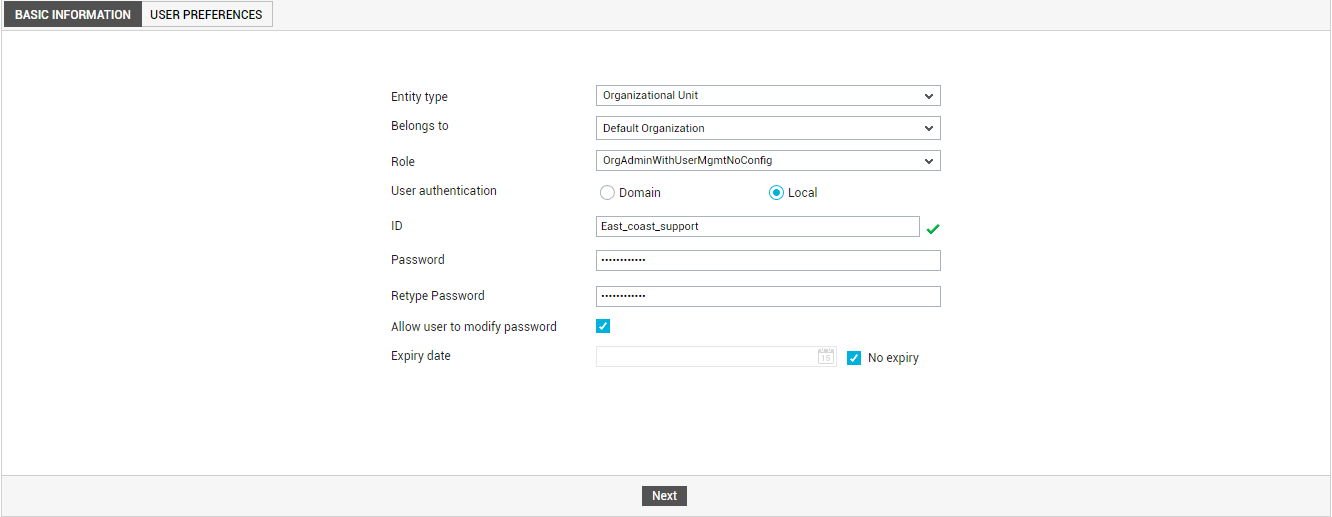Click the Belongs to label

coord(420,126)
